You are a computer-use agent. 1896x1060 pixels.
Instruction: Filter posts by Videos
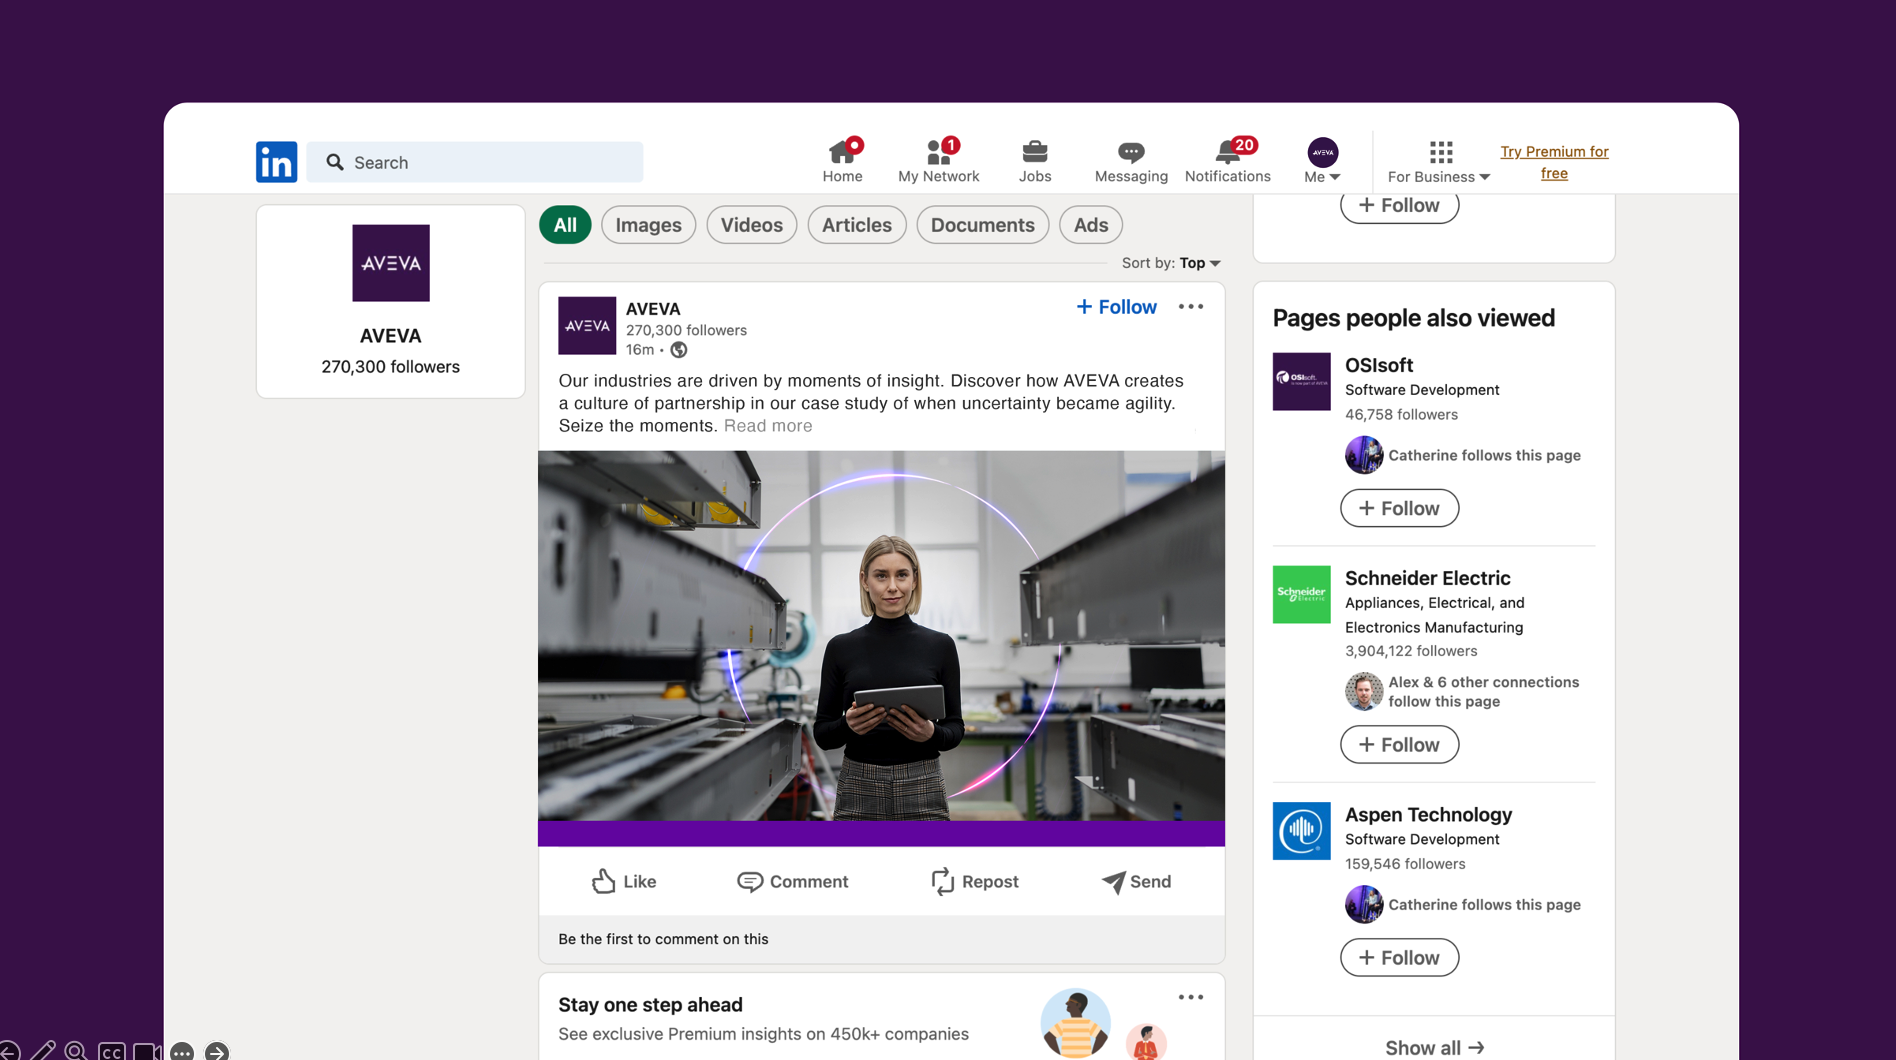[751, 225]
